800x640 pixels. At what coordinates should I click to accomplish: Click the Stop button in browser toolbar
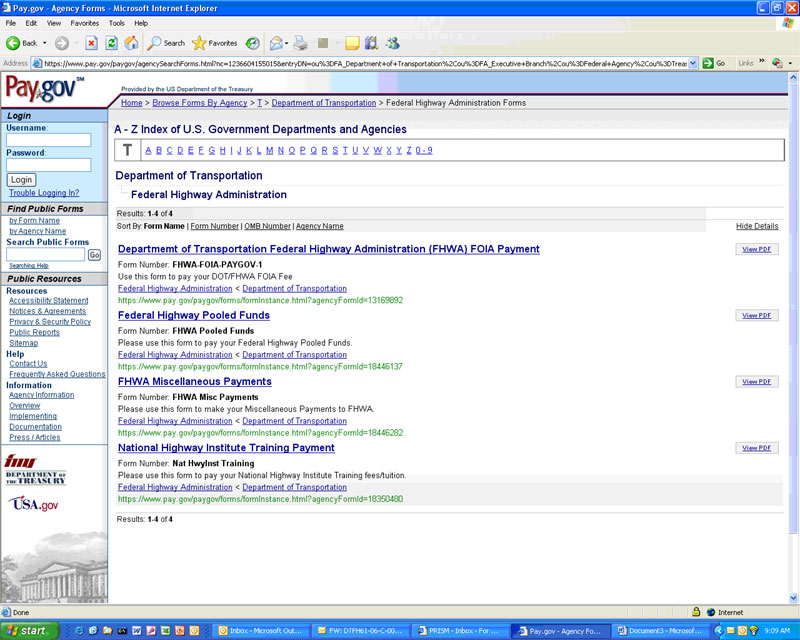(x=91, y=43)
